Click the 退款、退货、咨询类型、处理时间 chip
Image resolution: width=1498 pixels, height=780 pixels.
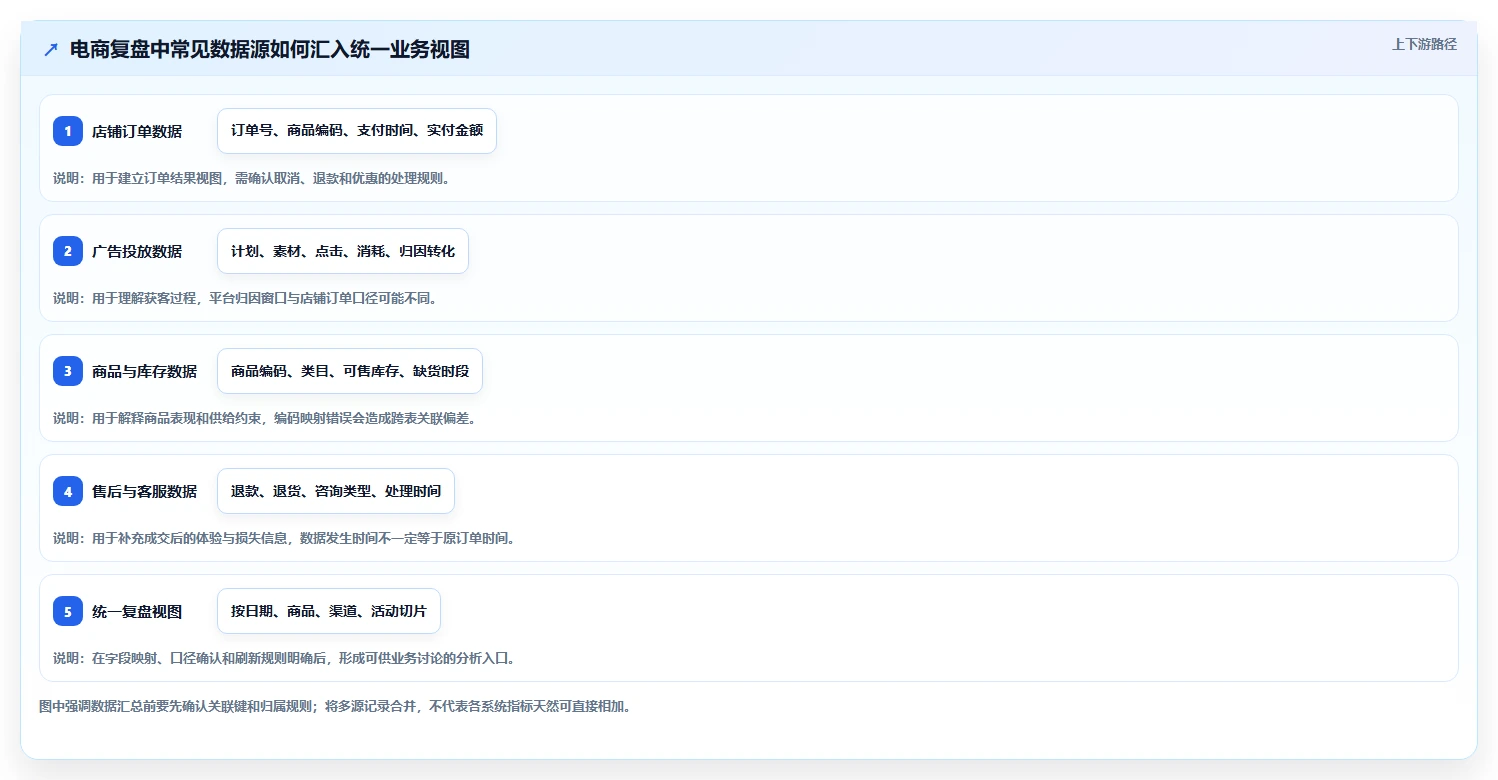(336, 491)
